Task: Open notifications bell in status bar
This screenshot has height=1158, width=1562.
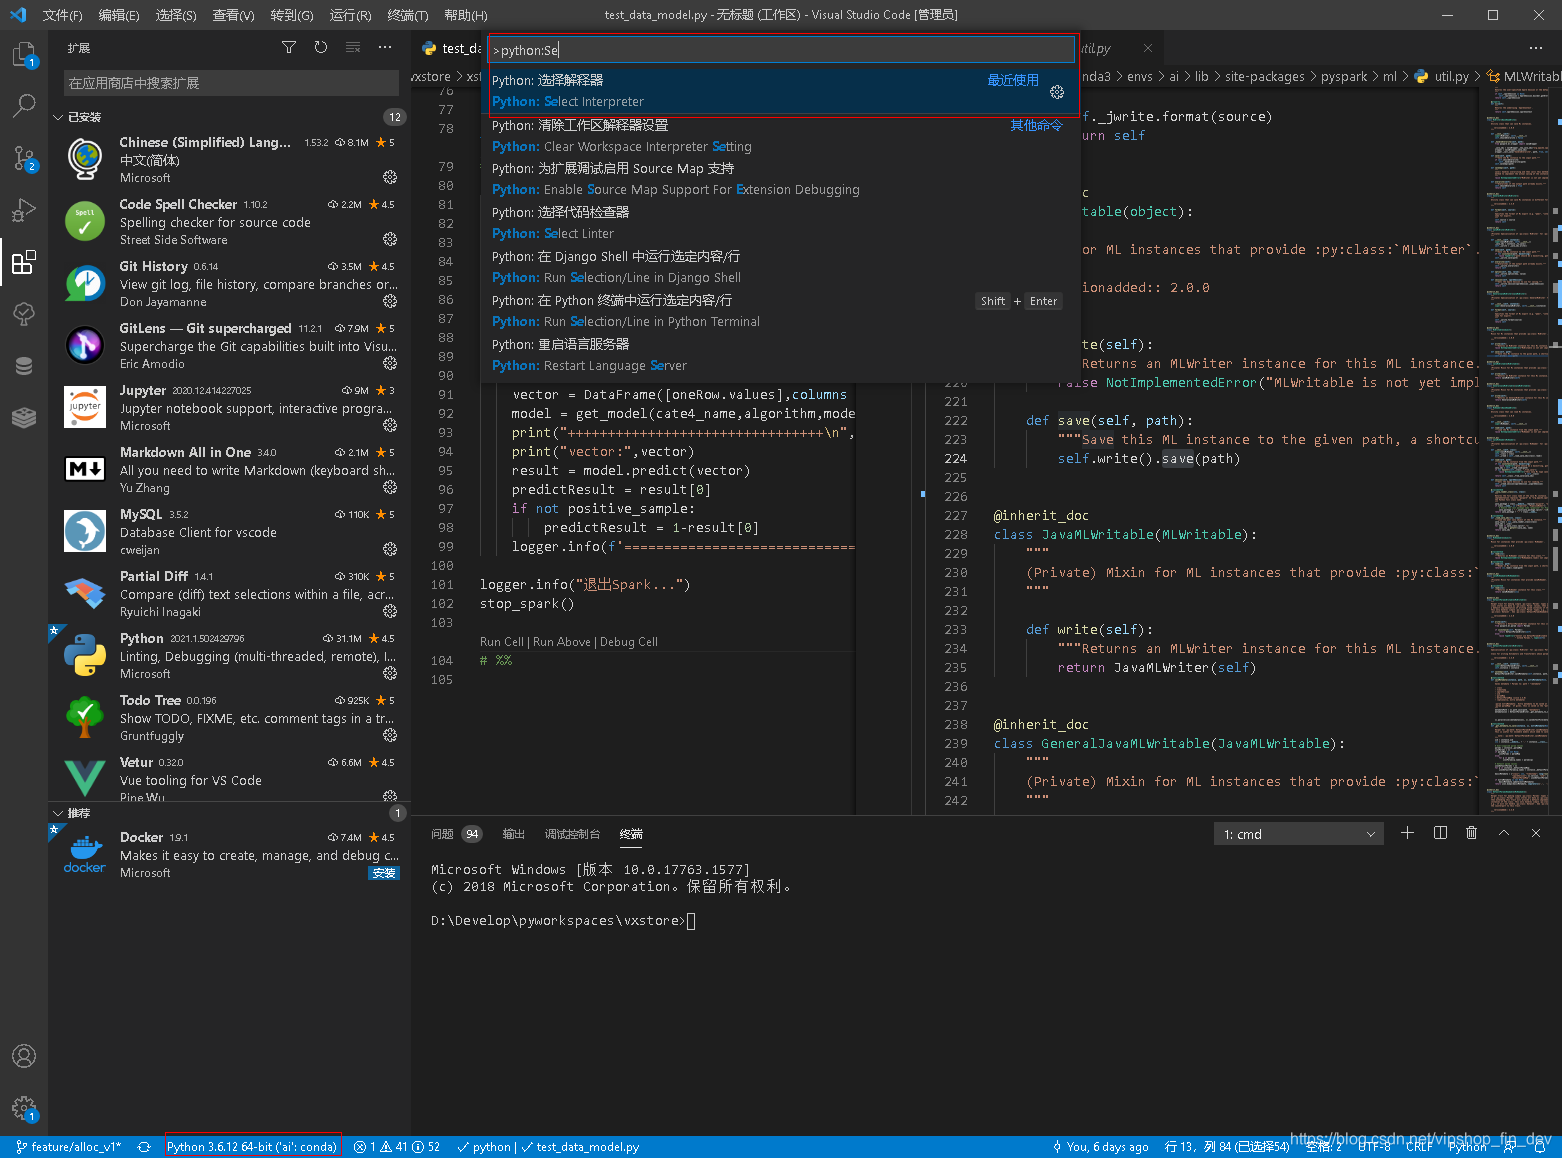Action: pos(1541,1147)
